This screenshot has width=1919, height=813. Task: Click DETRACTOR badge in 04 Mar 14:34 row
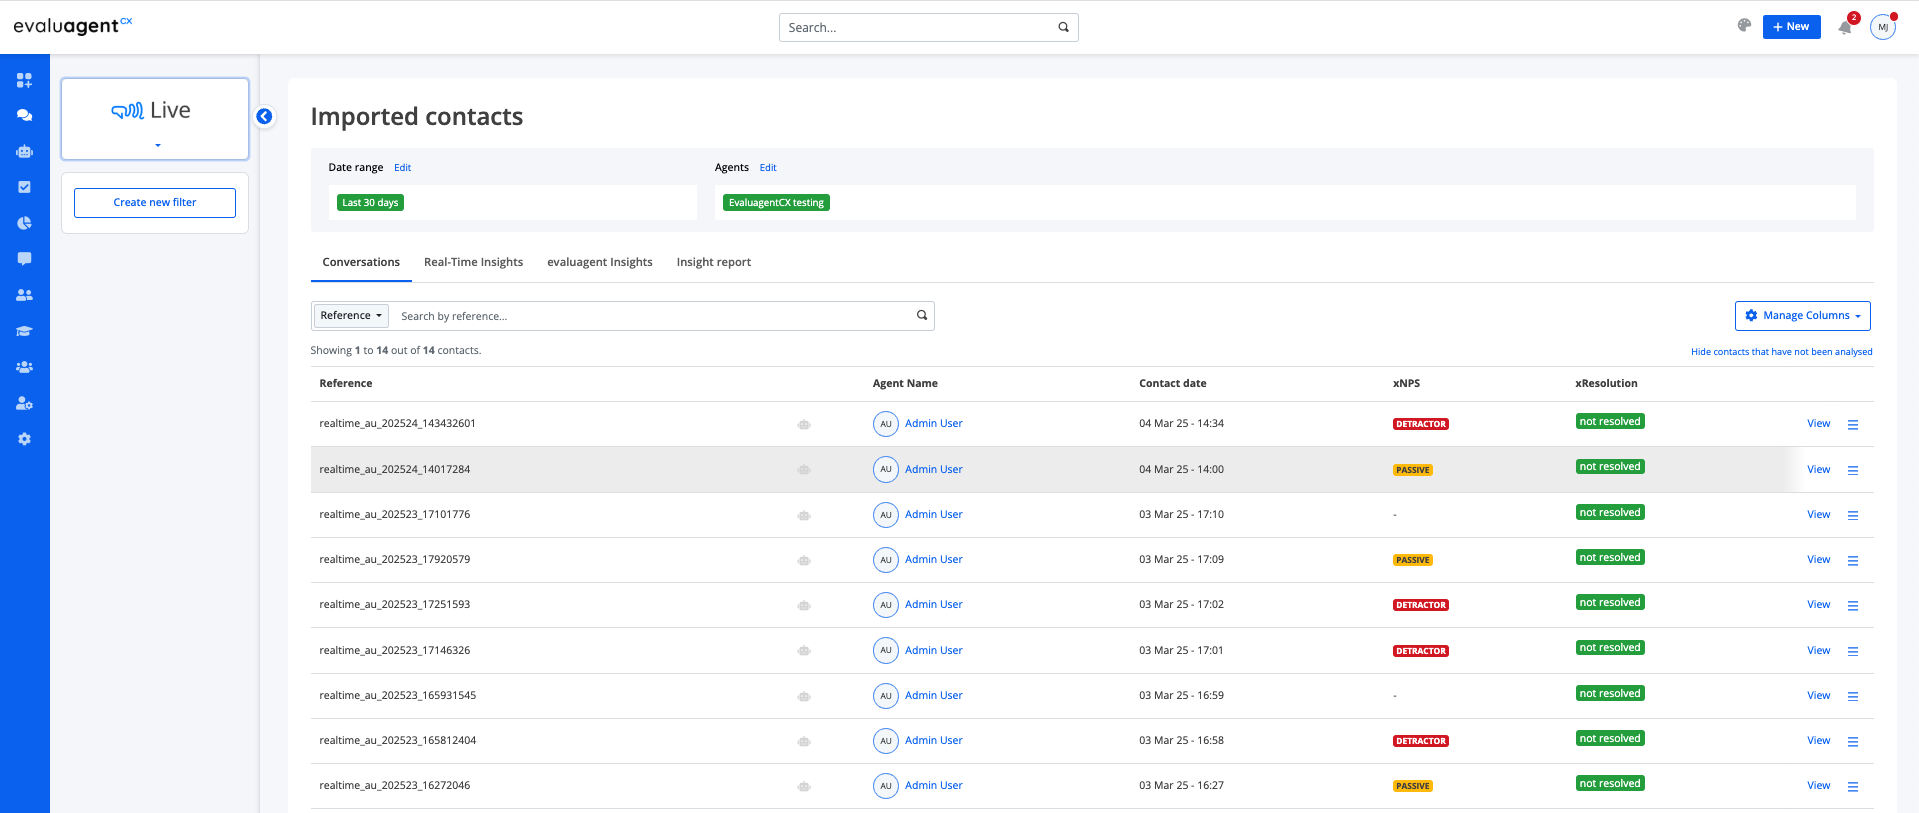[1421, 424]
